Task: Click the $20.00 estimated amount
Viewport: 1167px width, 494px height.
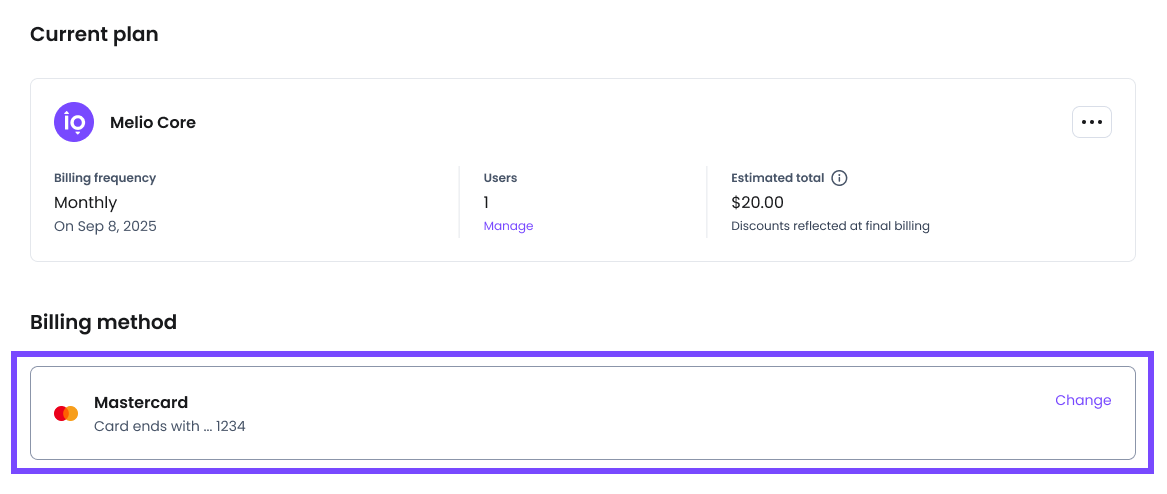Action: 757,202
